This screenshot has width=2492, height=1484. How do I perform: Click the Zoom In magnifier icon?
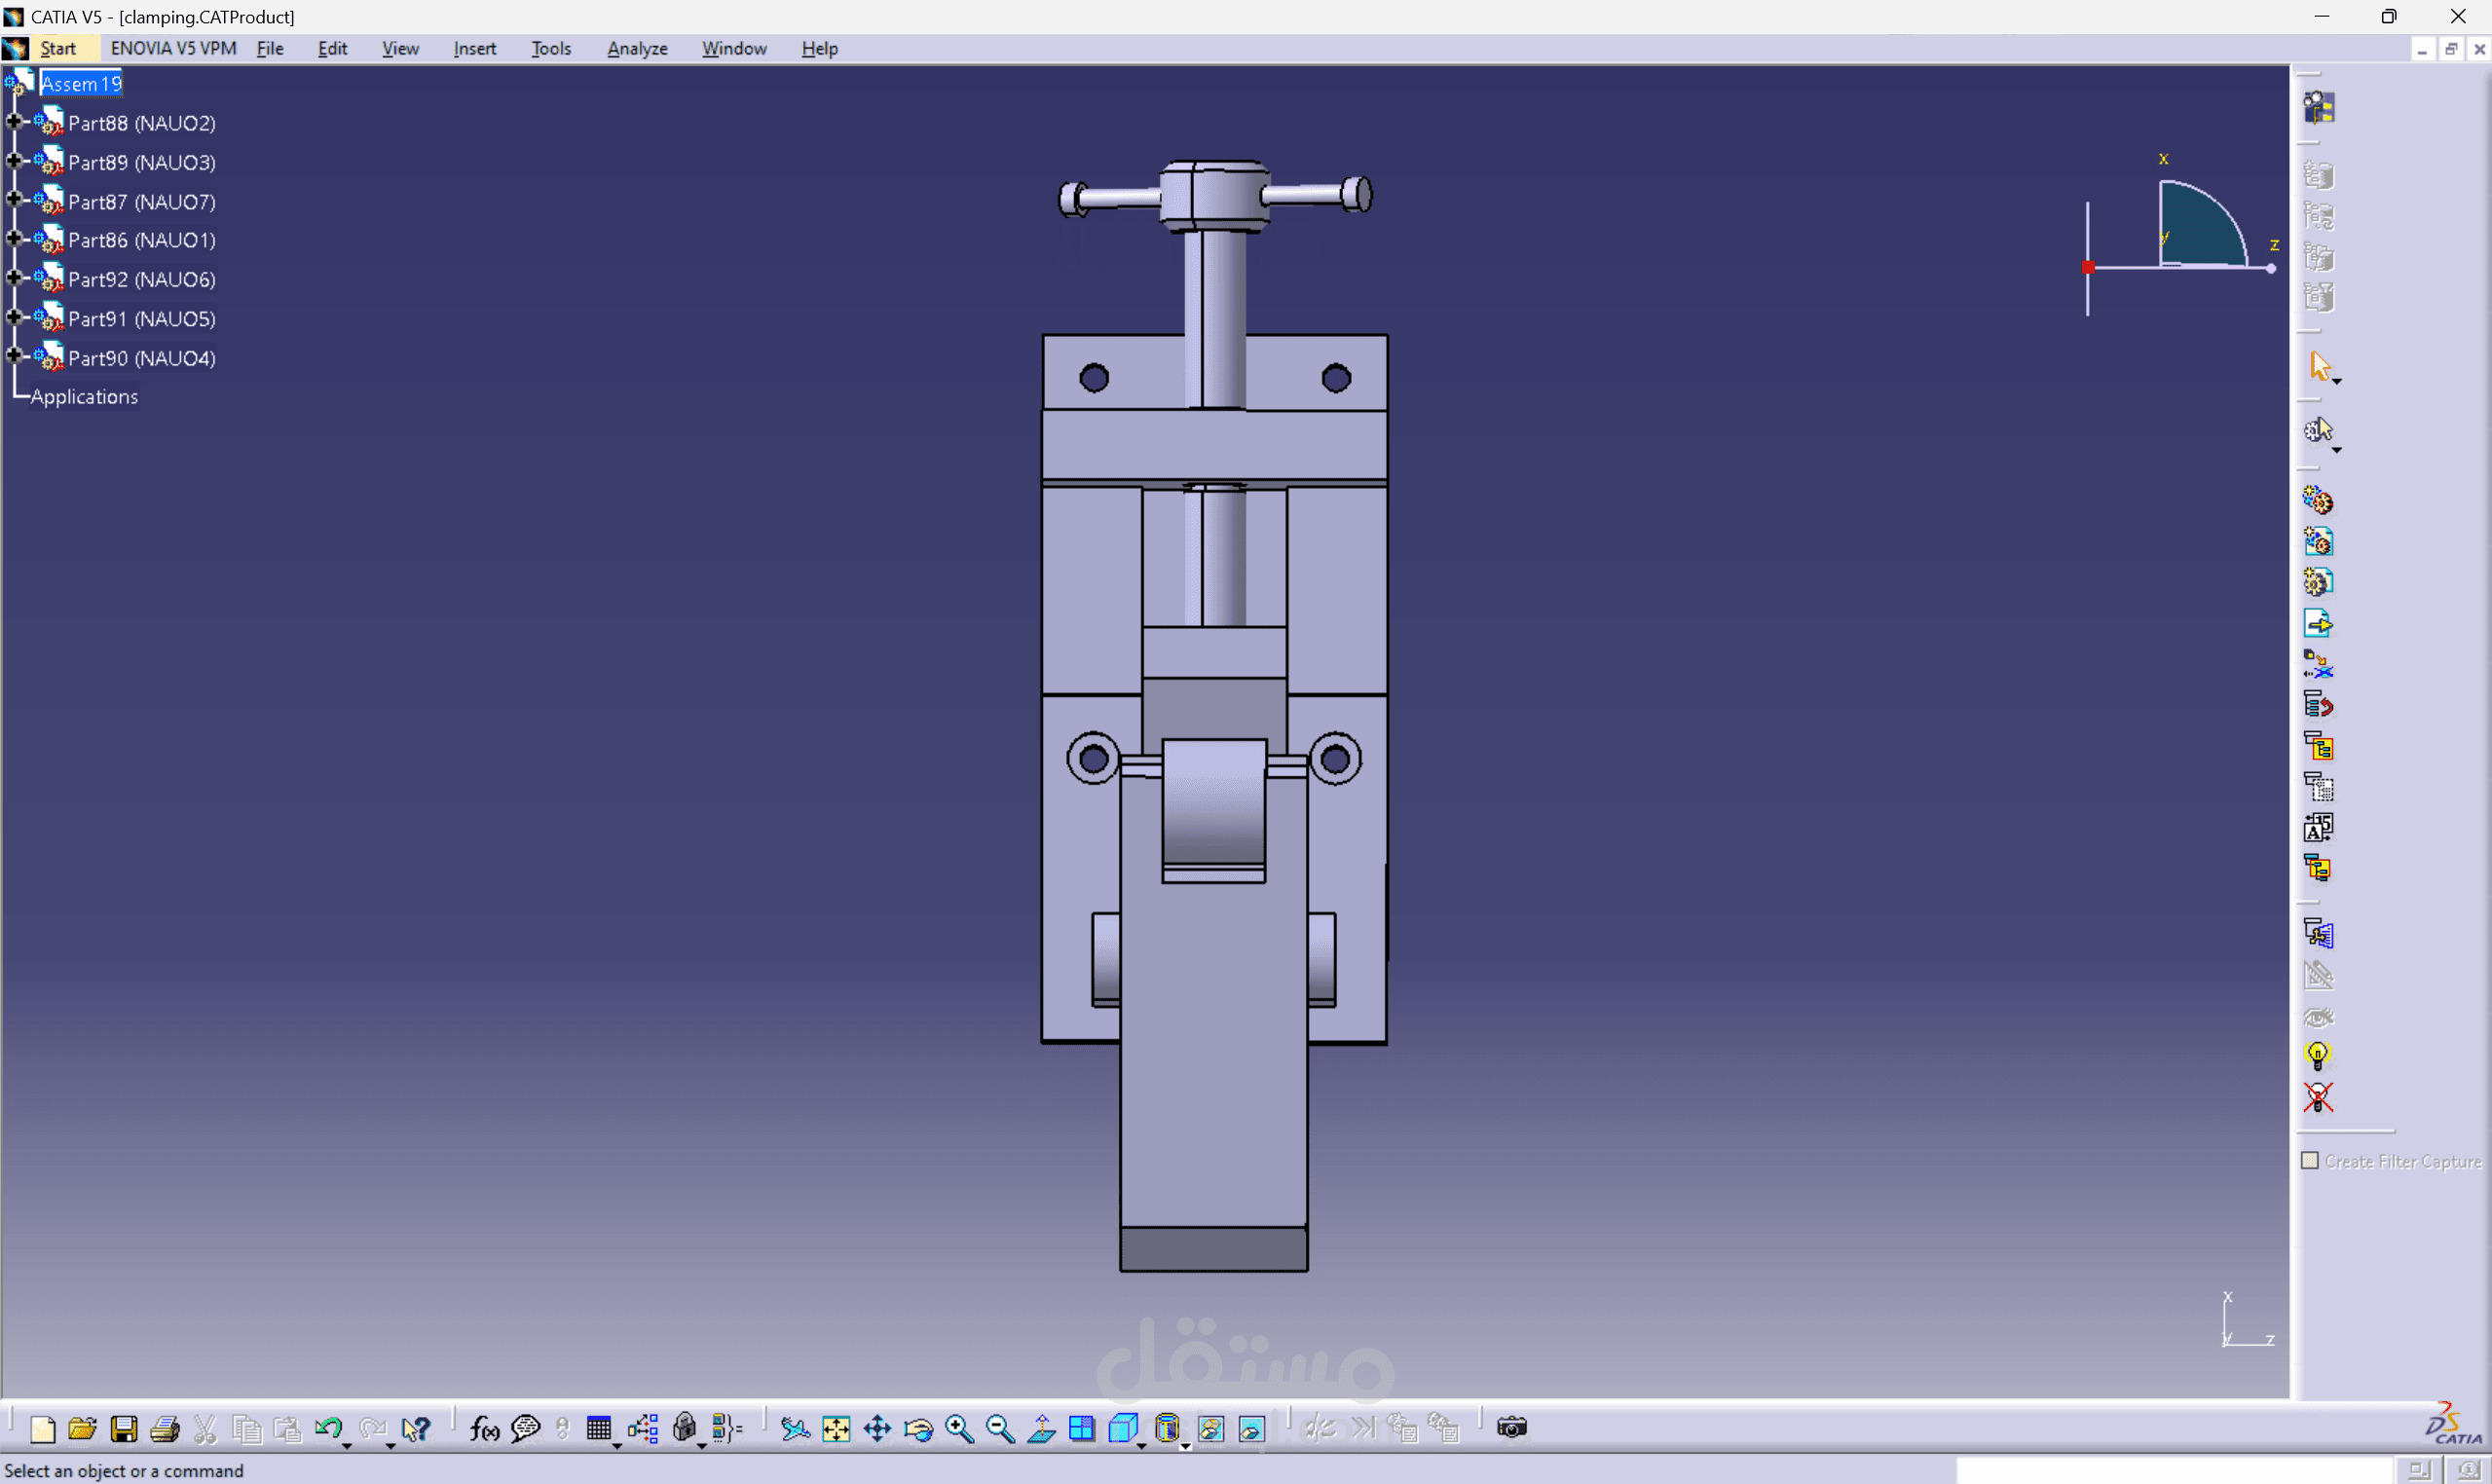(959, 1429)
